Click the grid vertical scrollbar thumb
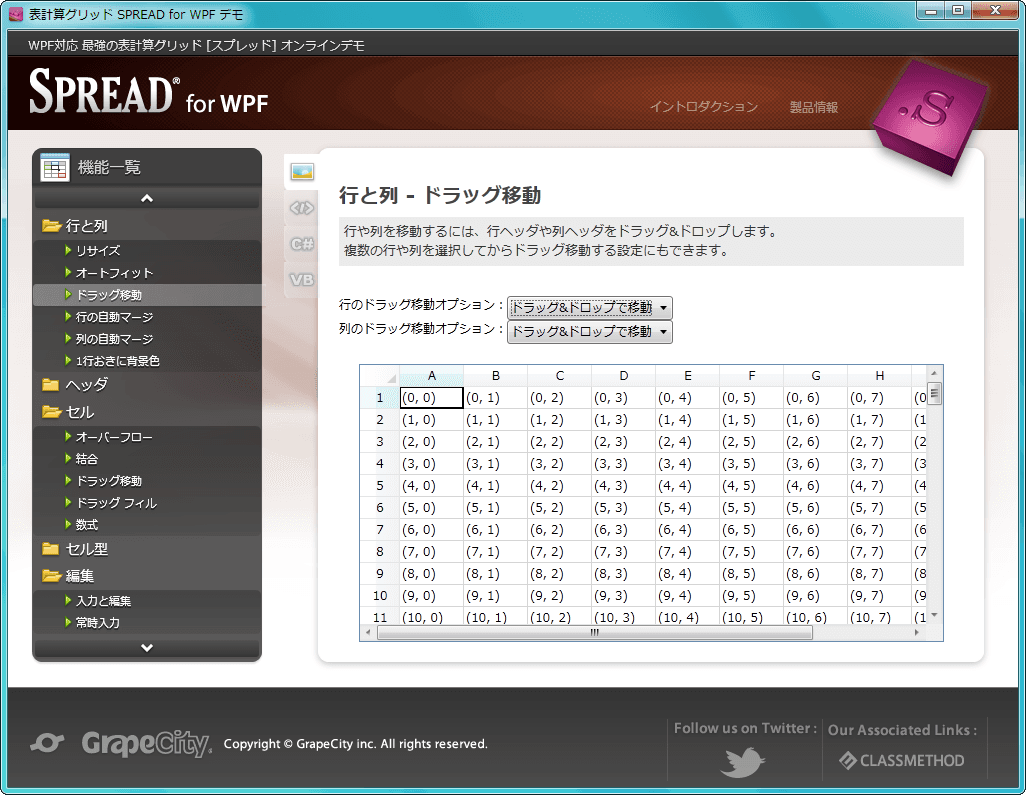The width and height of the screenshot is (1026, 795). pyautogui.click(x=934, y=394)
